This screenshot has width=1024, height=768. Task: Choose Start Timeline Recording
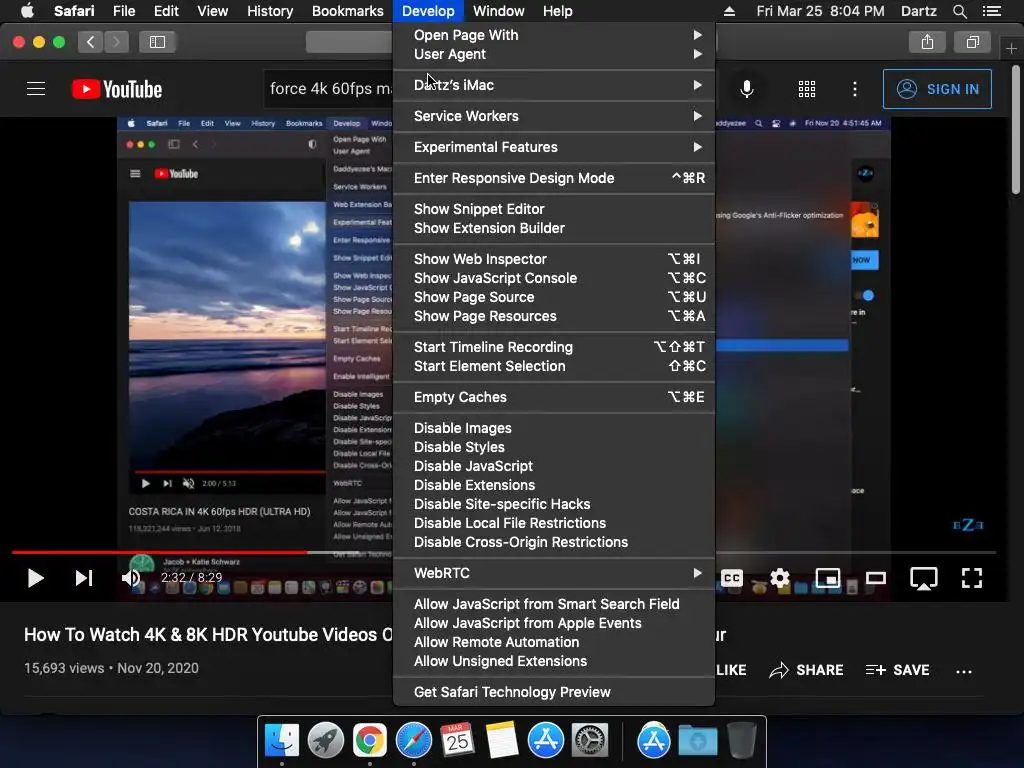point(554,347)
